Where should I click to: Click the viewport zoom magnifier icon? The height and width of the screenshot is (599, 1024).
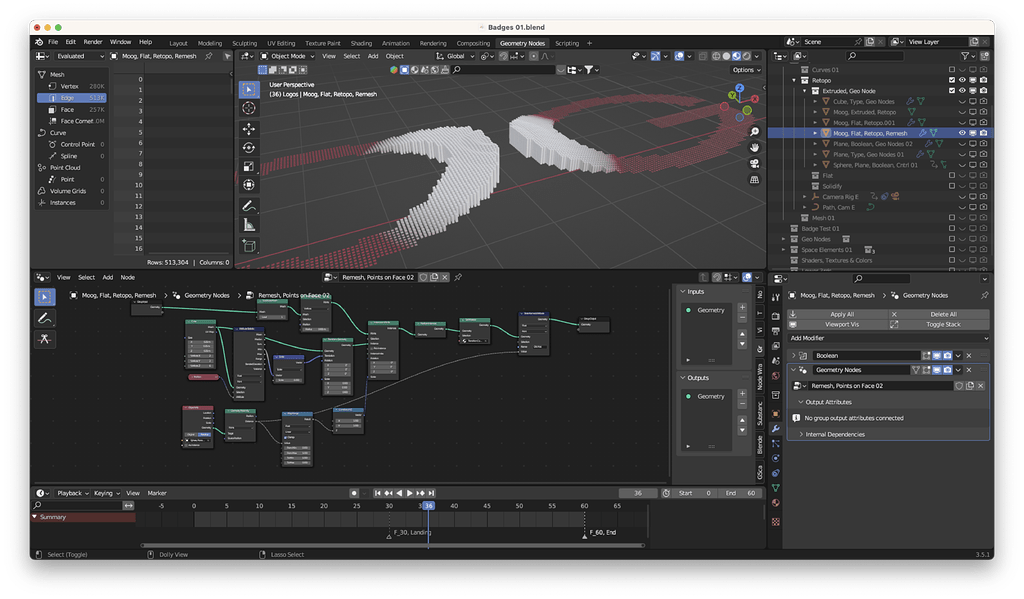click(x=754, y=131)
